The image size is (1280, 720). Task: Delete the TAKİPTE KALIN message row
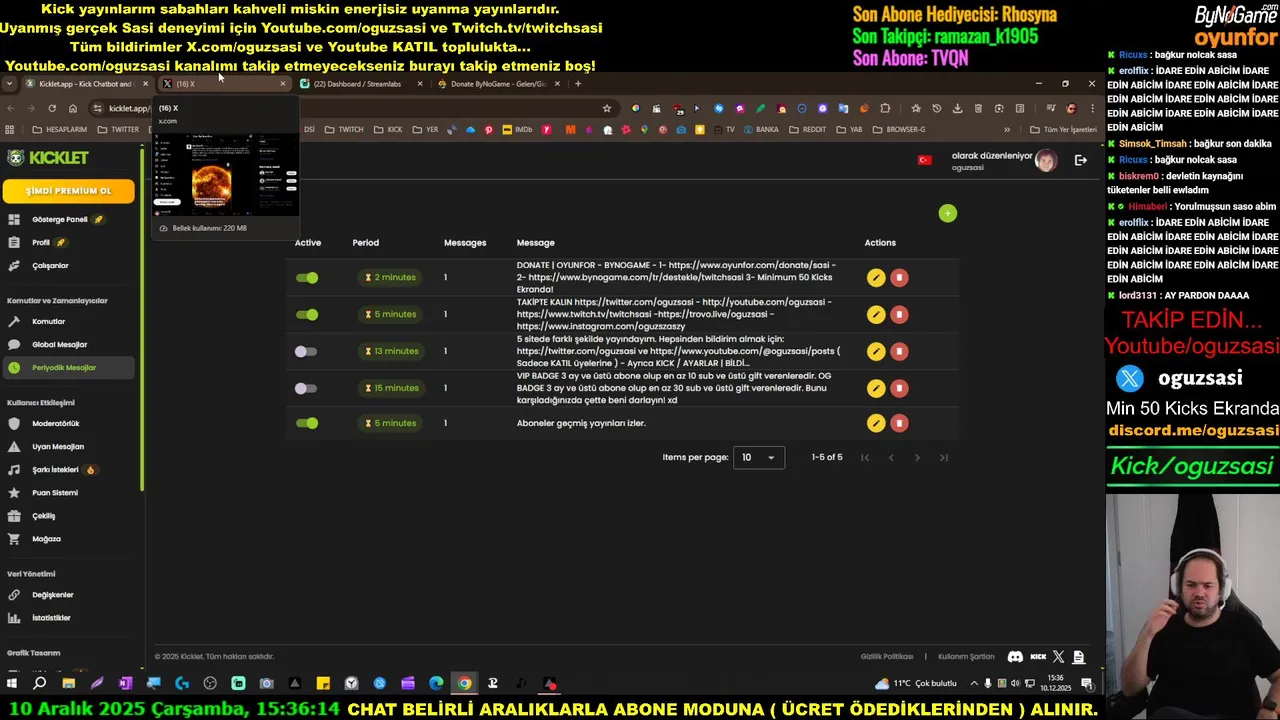click(x=899, y=315)
